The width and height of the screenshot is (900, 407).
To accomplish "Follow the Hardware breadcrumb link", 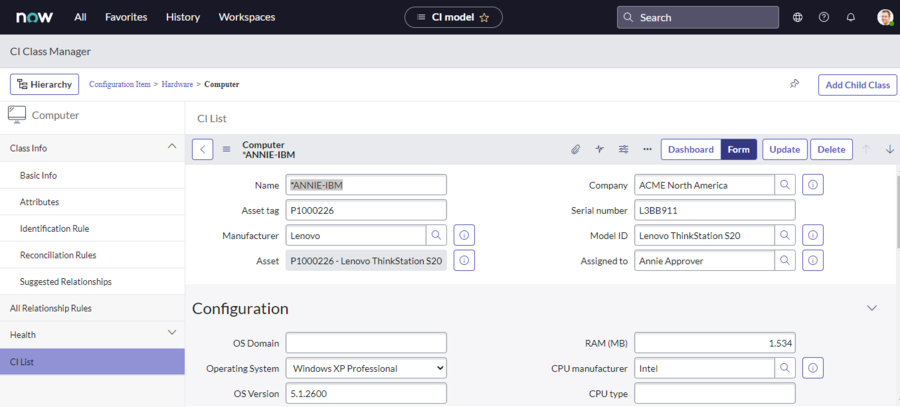I will point(177,84).
